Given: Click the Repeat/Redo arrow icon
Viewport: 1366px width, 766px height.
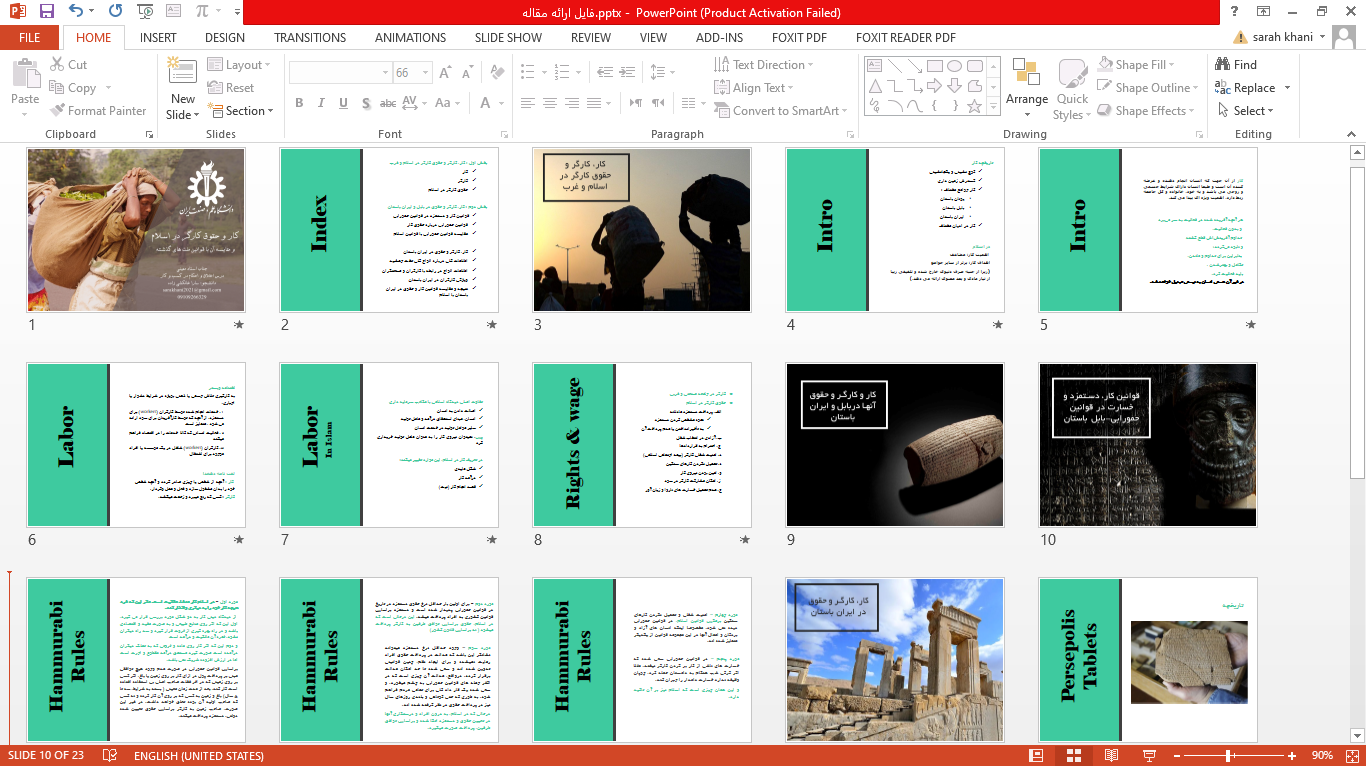Looking at the screenshot, I should pos(115,12).
